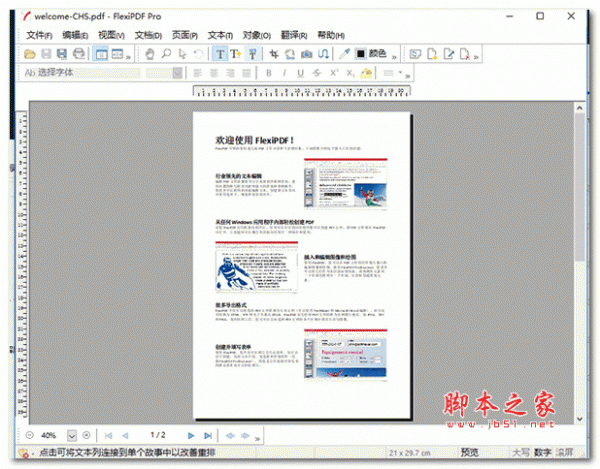
Task: Toggle Bold formatting
Action: pos(269,73)
